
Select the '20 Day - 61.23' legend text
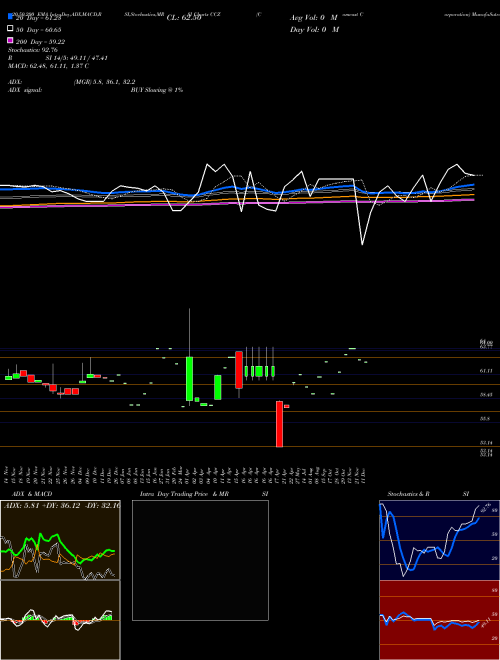[x=38, y=18]
